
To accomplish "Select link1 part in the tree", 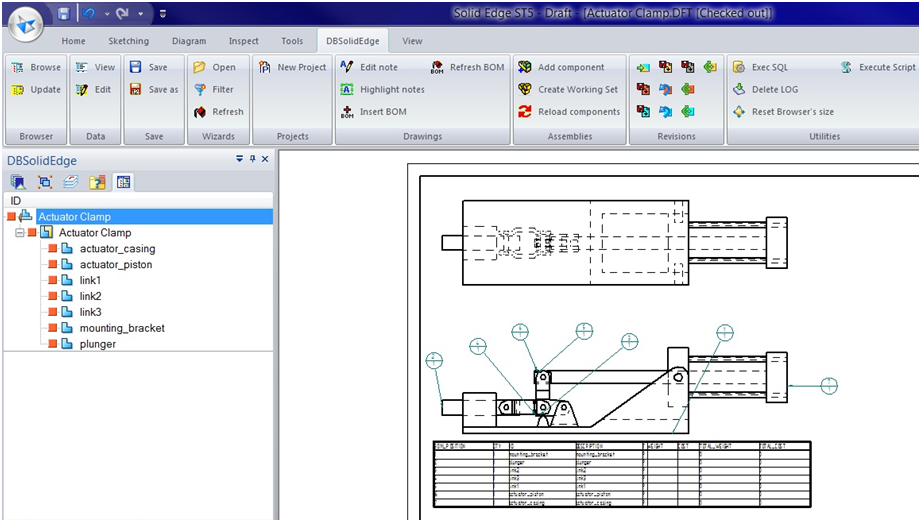I will point(90,281).
